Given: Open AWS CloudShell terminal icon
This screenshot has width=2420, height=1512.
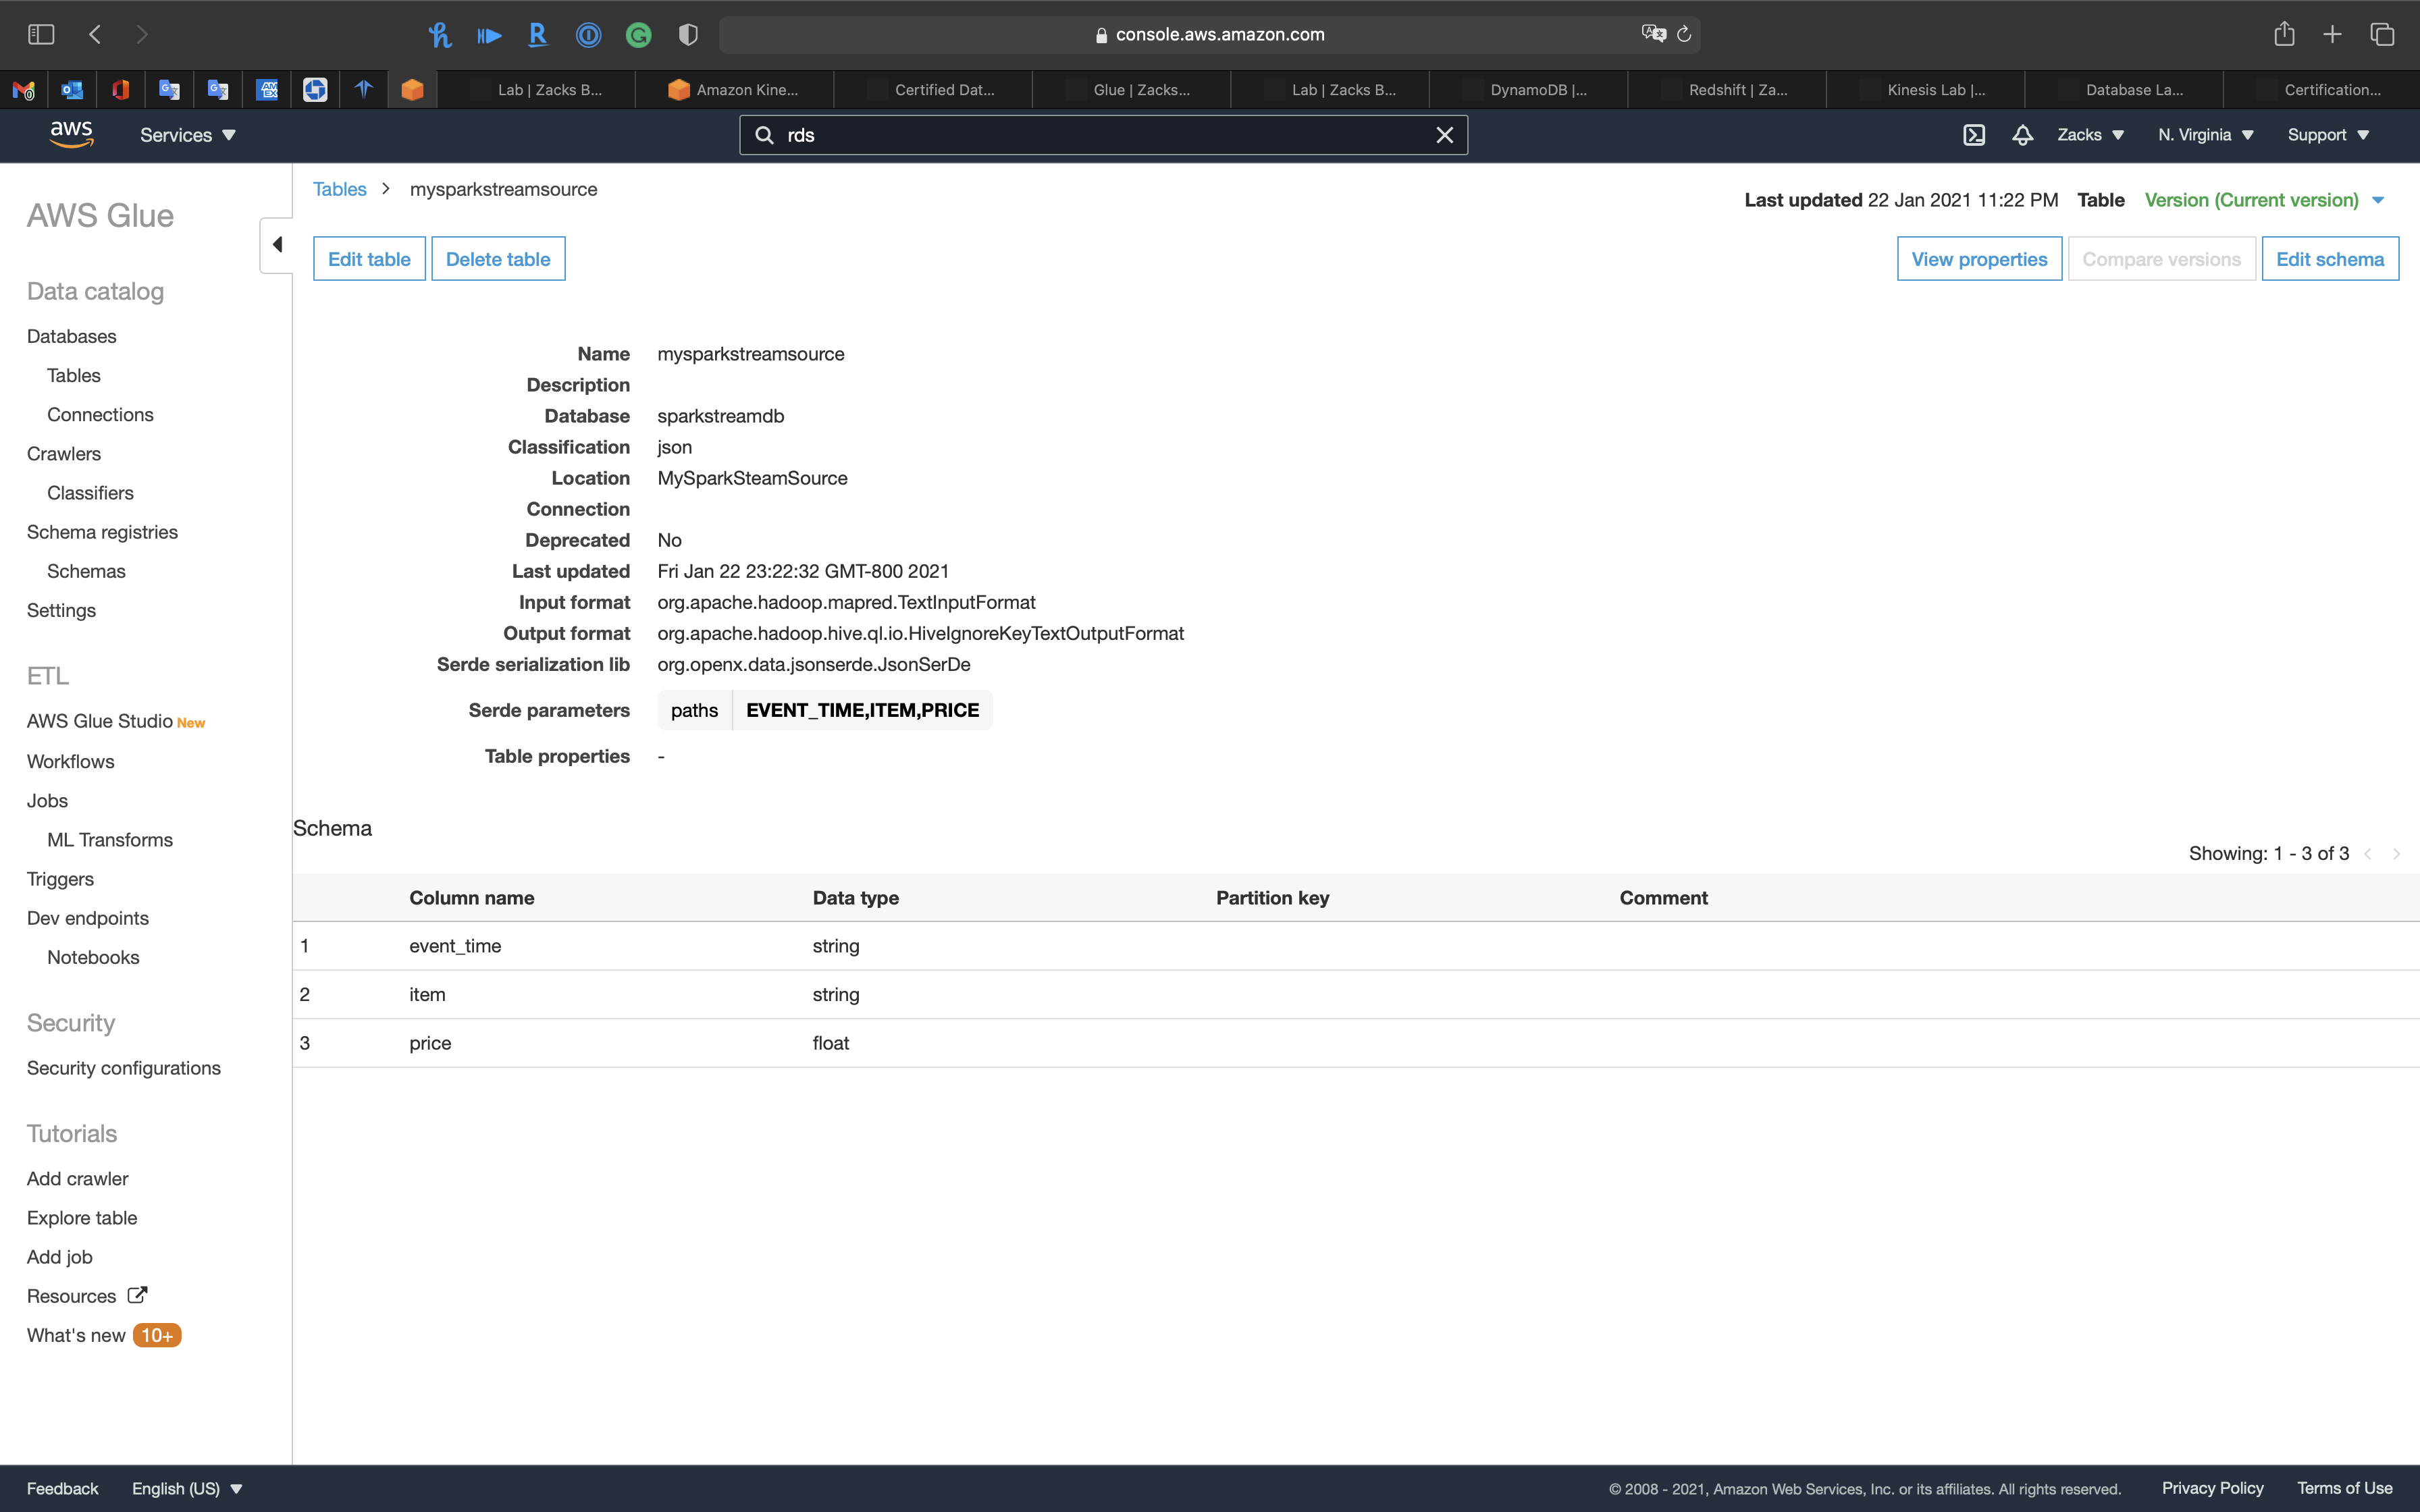Looking at the screenshot, I should pyautogui.click(x=1973, y=135).
